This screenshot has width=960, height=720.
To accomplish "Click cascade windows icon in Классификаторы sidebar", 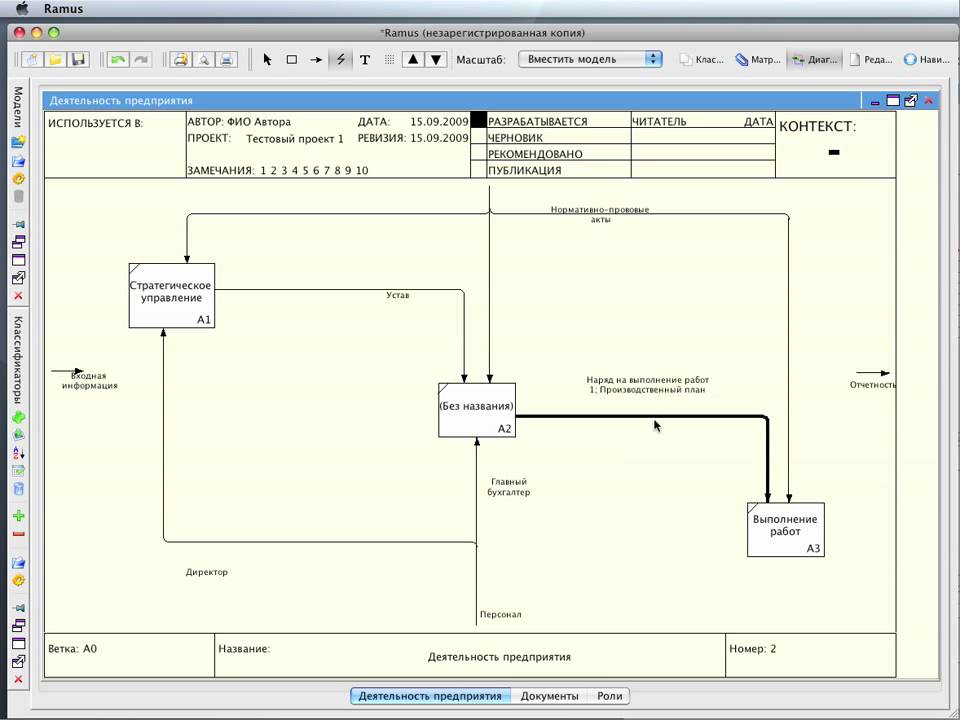I will 18,626.
